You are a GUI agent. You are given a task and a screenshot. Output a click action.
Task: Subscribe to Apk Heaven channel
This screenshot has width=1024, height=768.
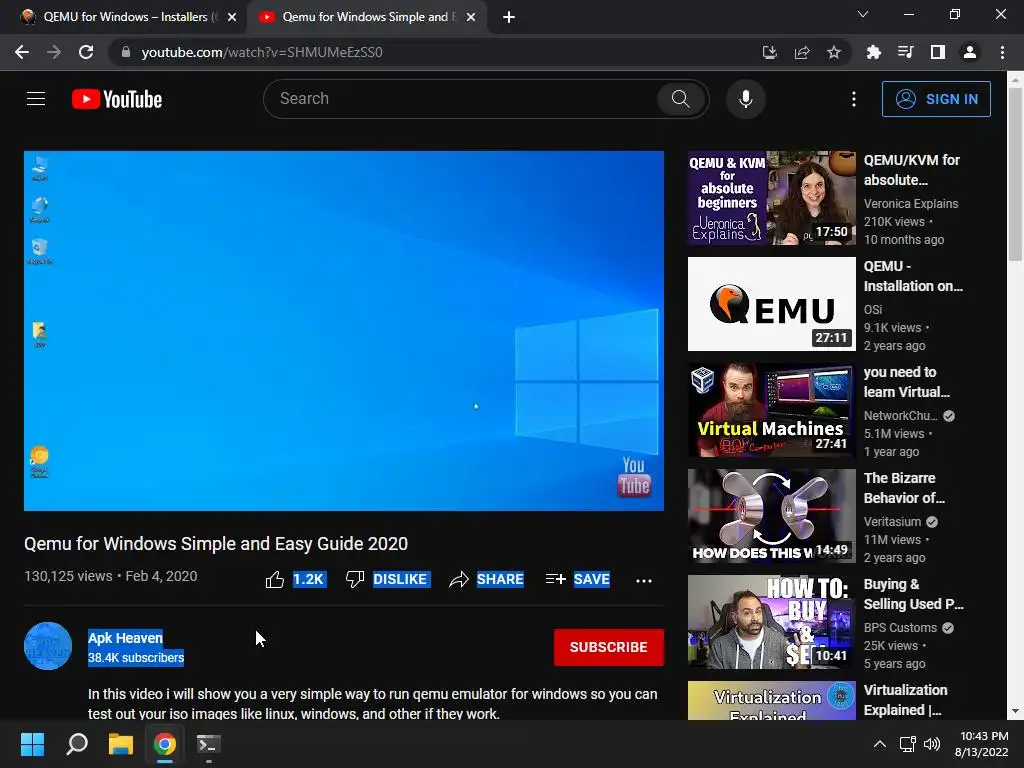coord(609,647)
